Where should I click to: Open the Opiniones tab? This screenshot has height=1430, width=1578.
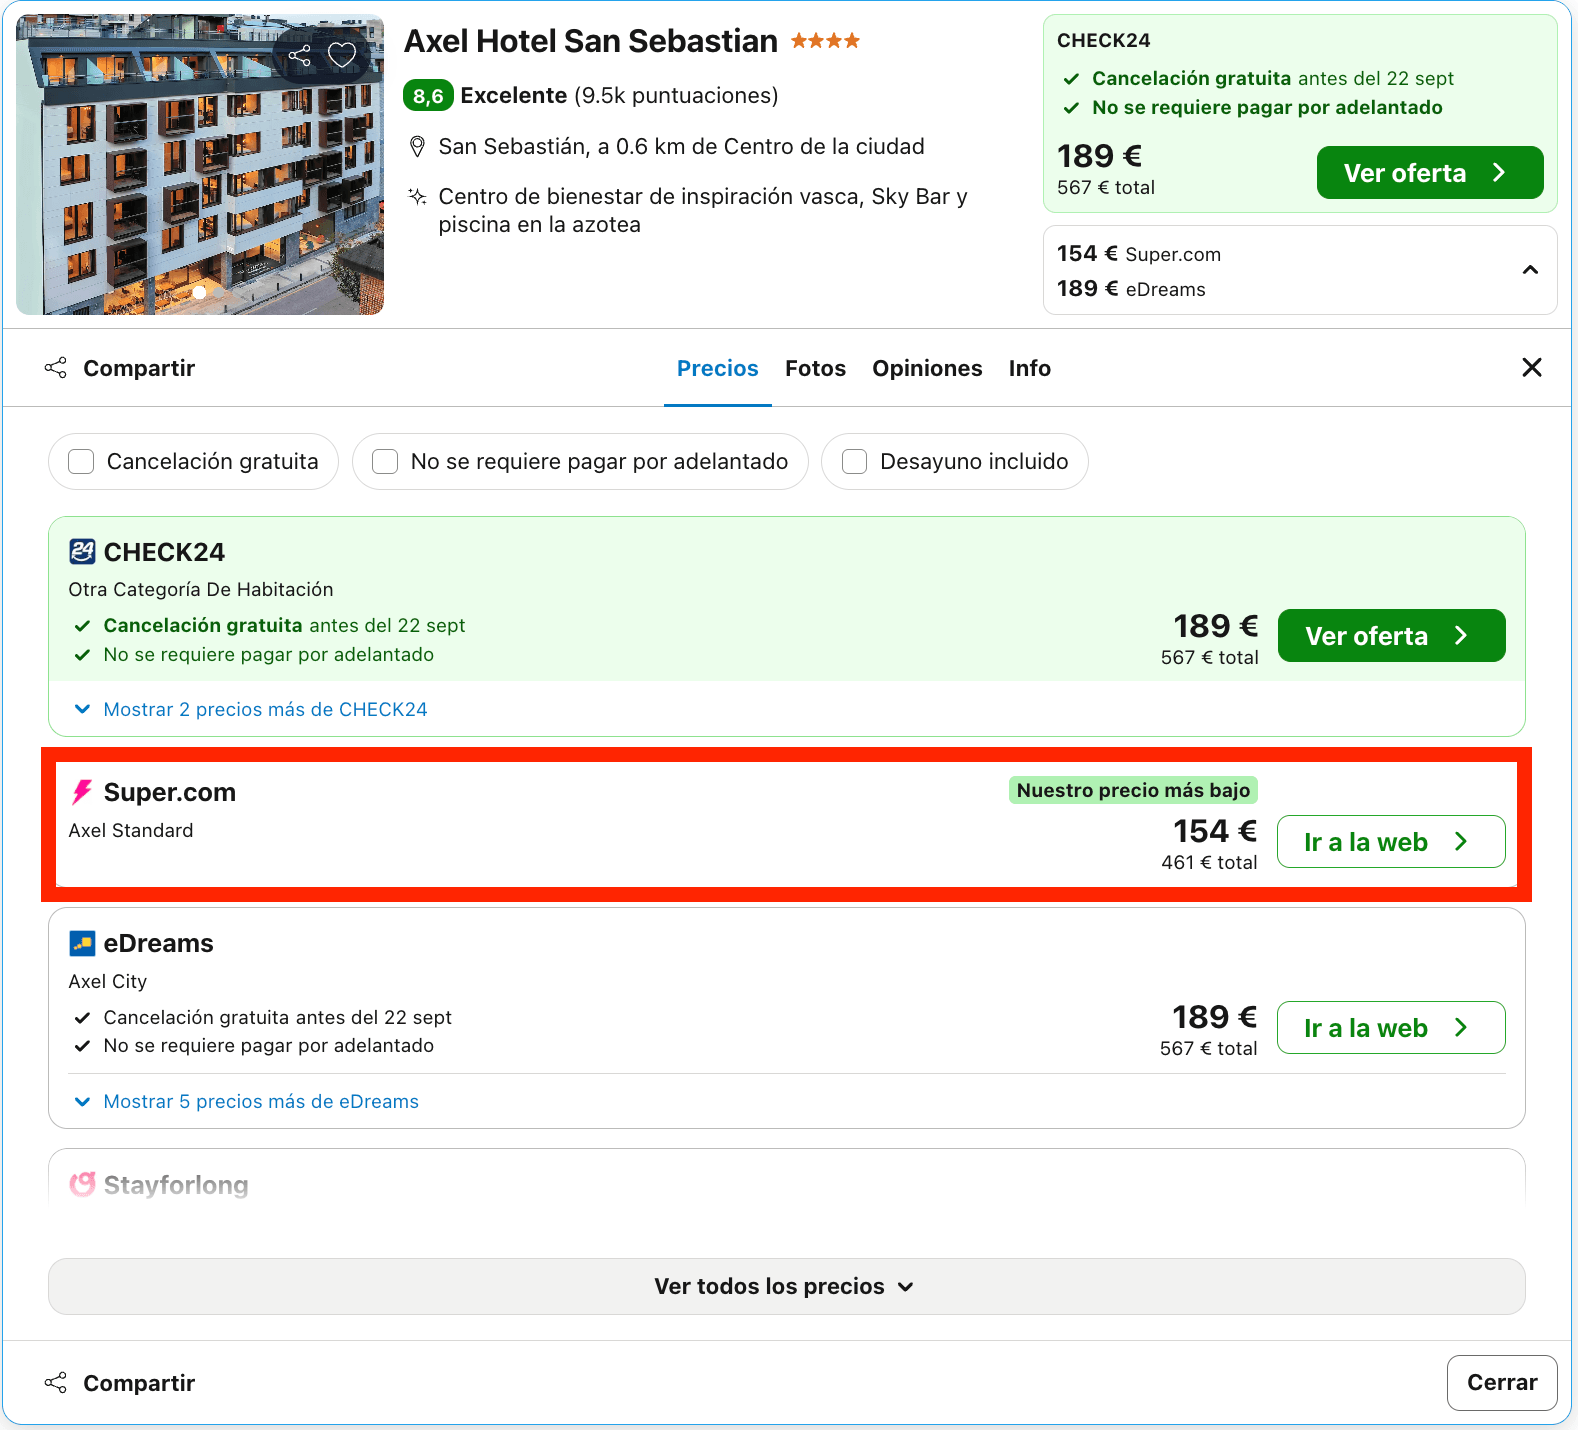pyautogui.click(x=927, y=368)
